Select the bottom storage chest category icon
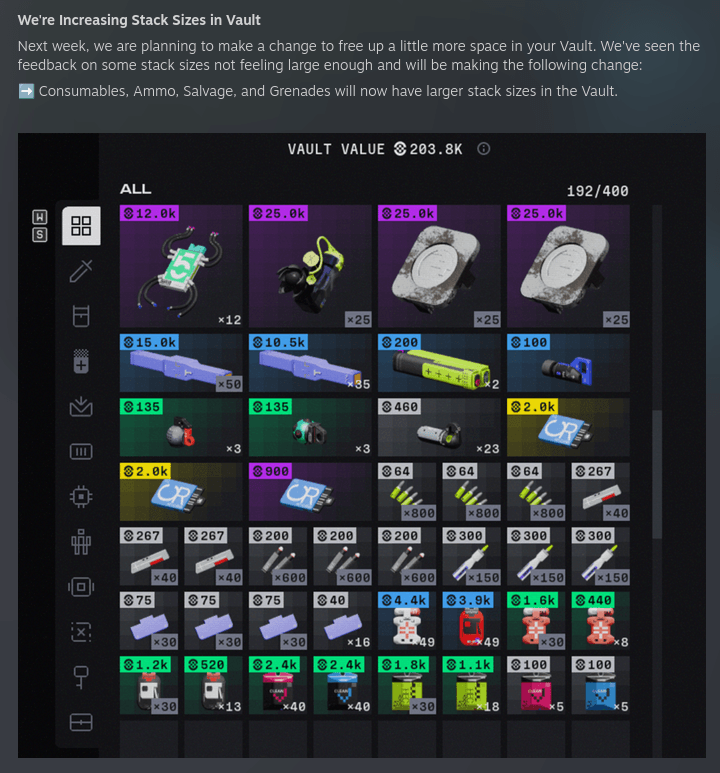Image resolution: width=720 pixels, height=773 pixels. (x=81, y=723)
